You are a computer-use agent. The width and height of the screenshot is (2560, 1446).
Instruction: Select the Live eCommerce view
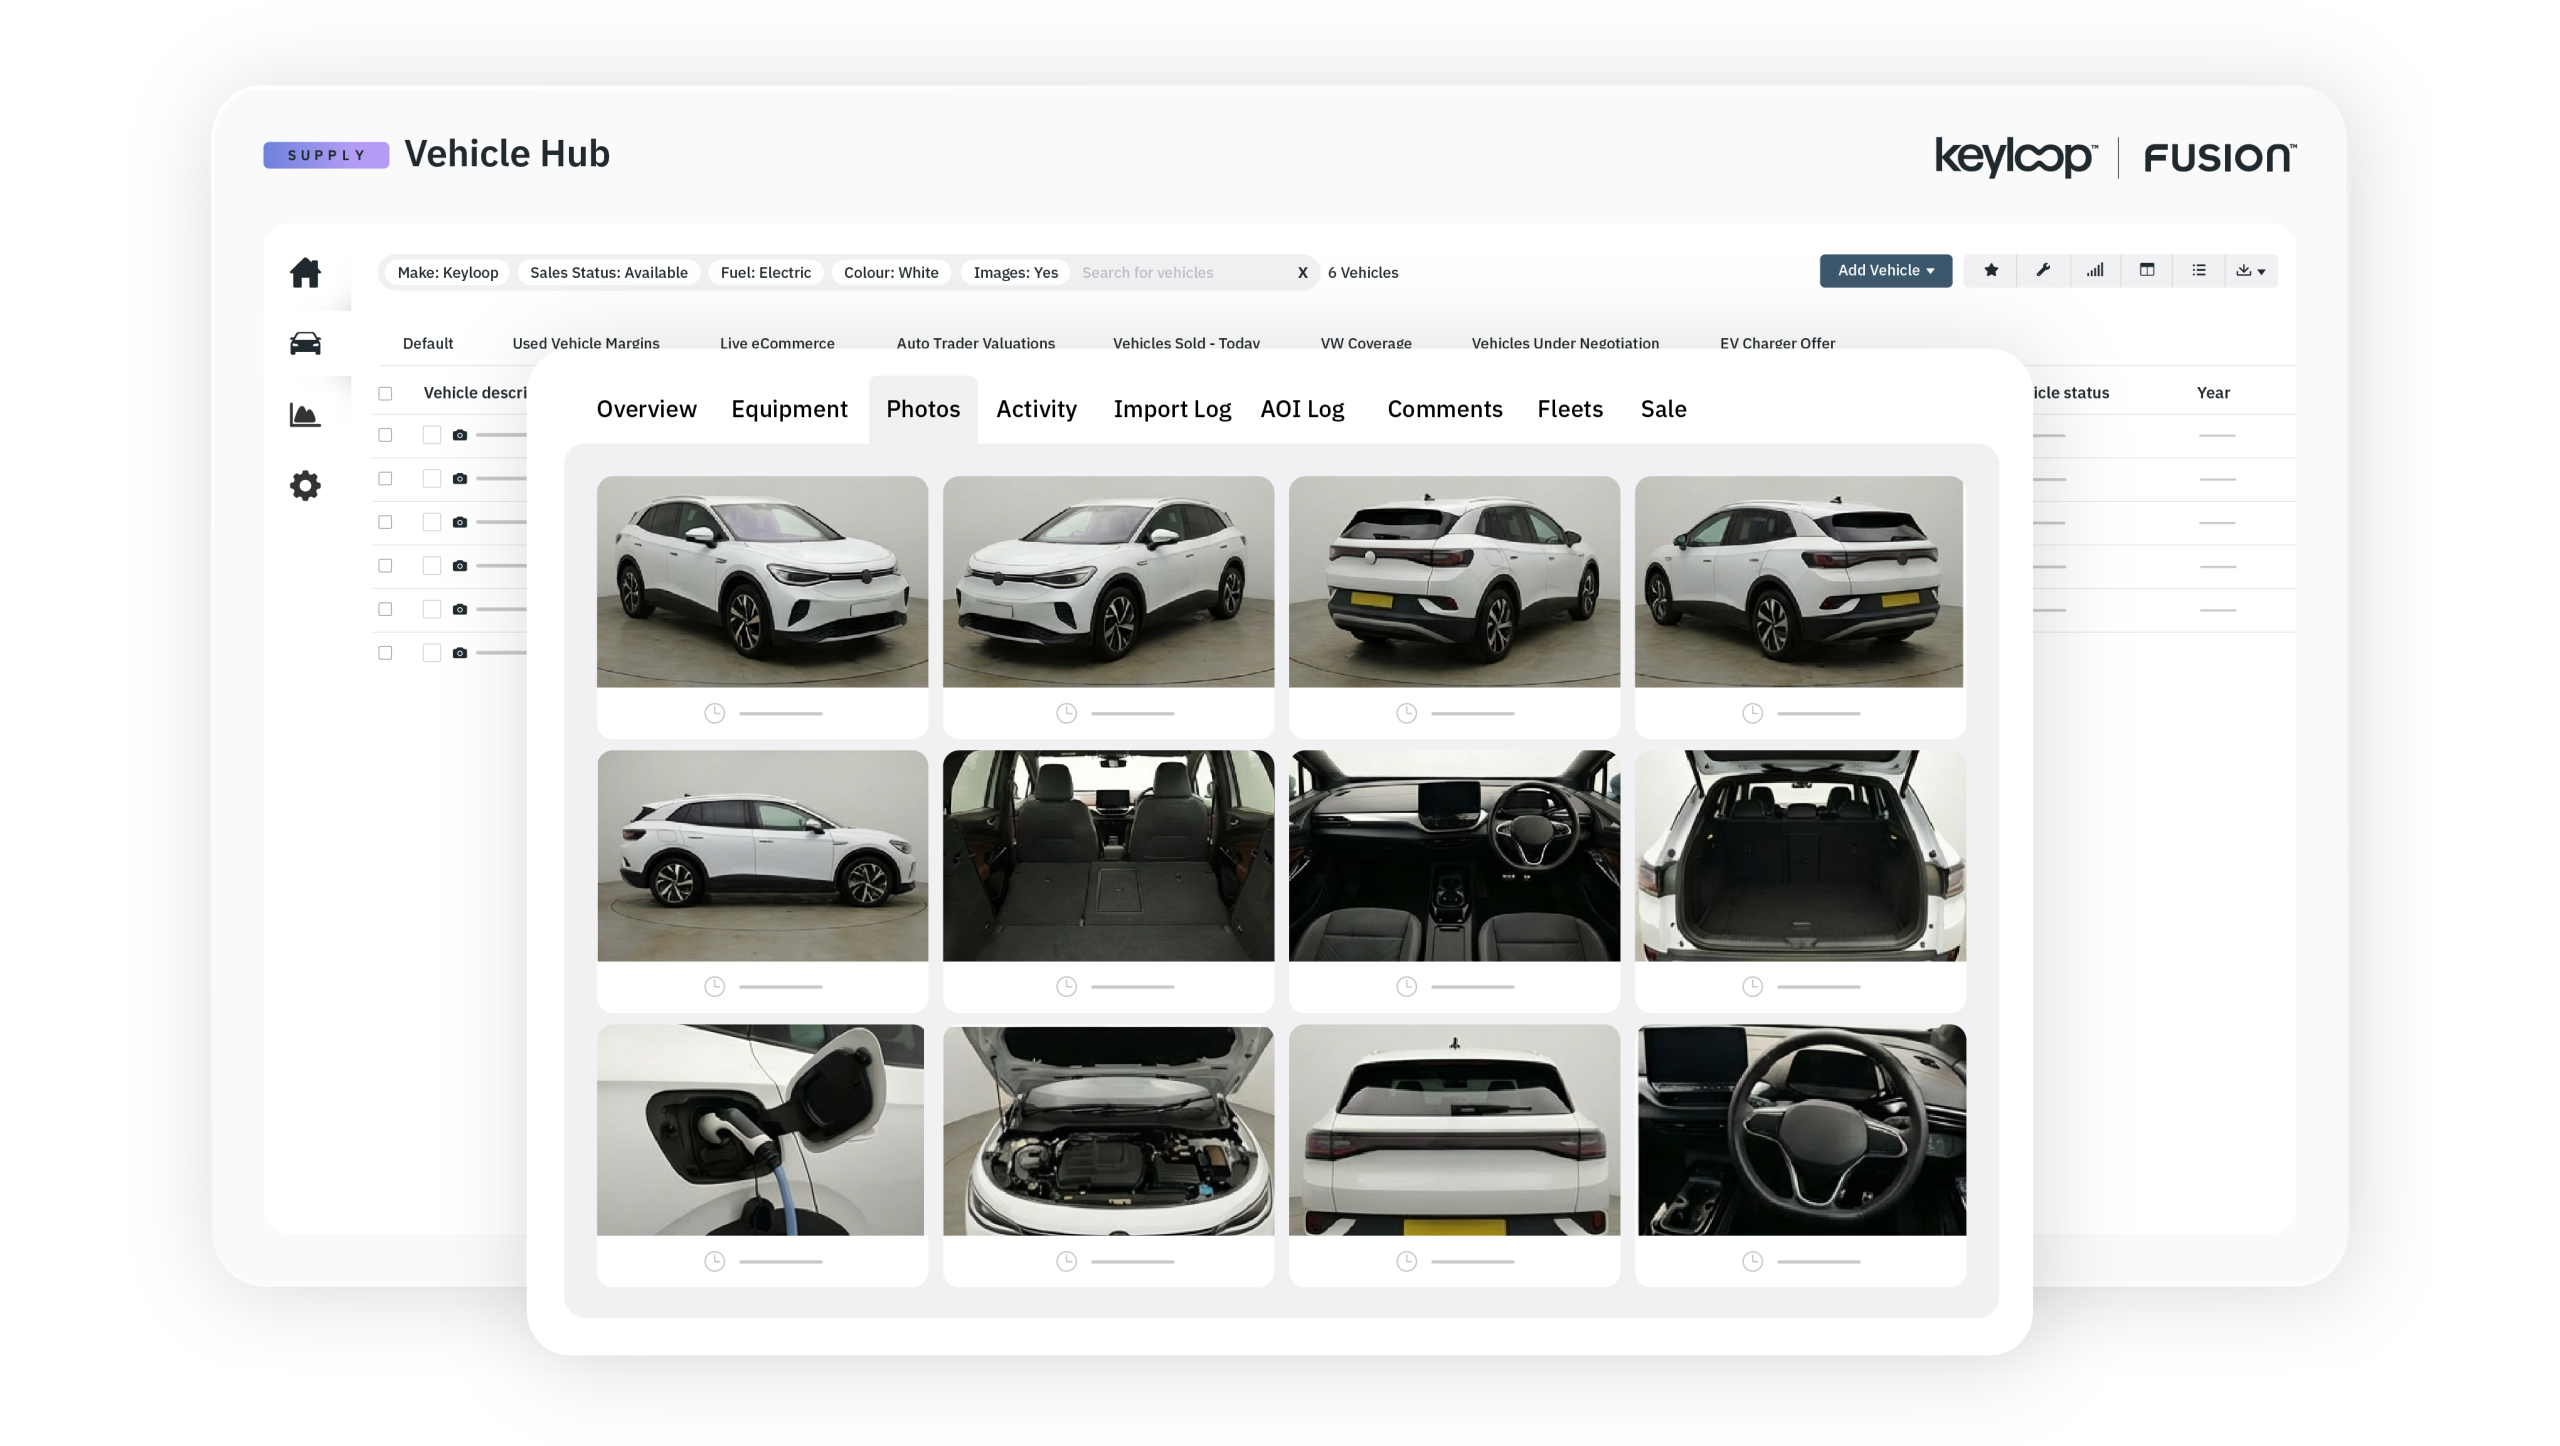click(x=777, y=343)
